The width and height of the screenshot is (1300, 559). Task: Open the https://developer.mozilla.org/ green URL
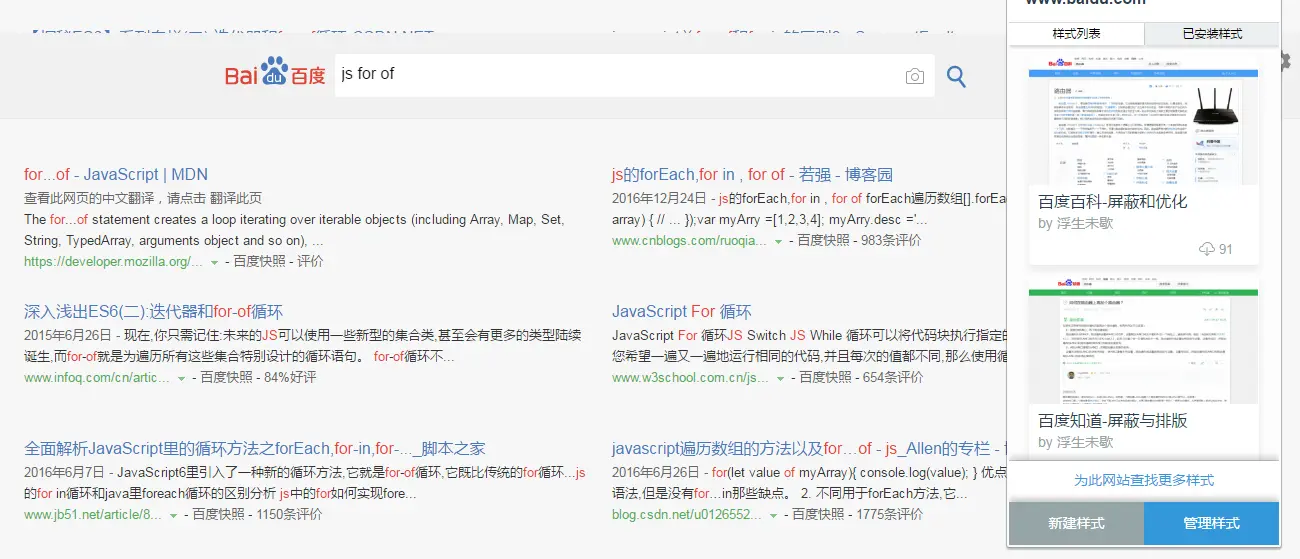coord(113,262)
